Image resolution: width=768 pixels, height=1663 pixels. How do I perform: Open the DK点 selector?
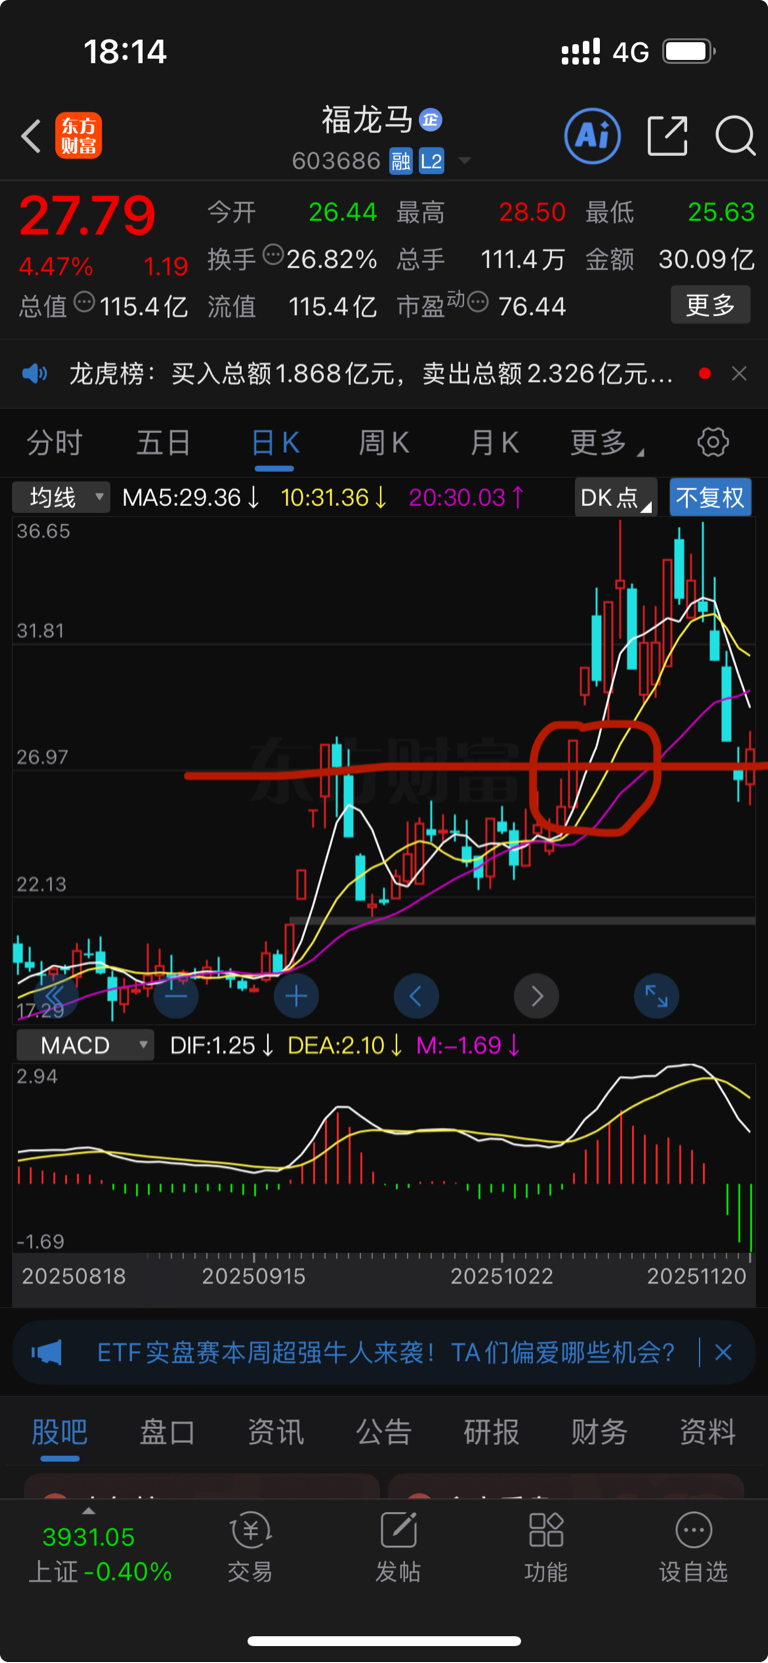coord(615,497)
